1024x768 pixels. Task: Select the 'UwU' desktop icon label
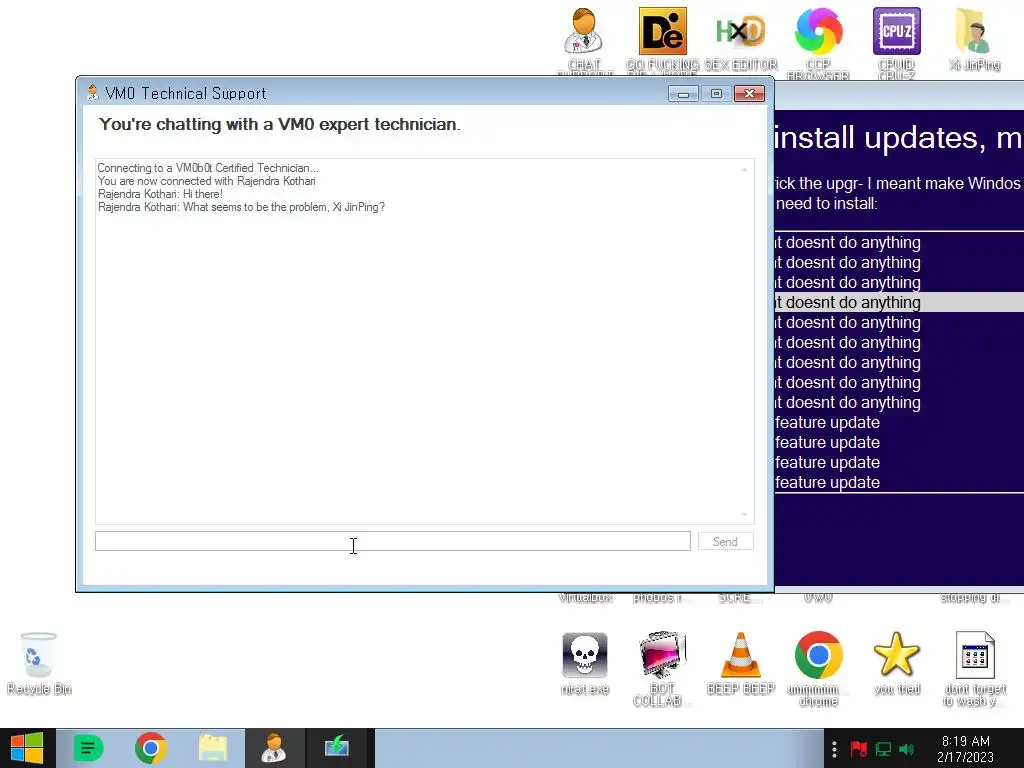point(818,597)
